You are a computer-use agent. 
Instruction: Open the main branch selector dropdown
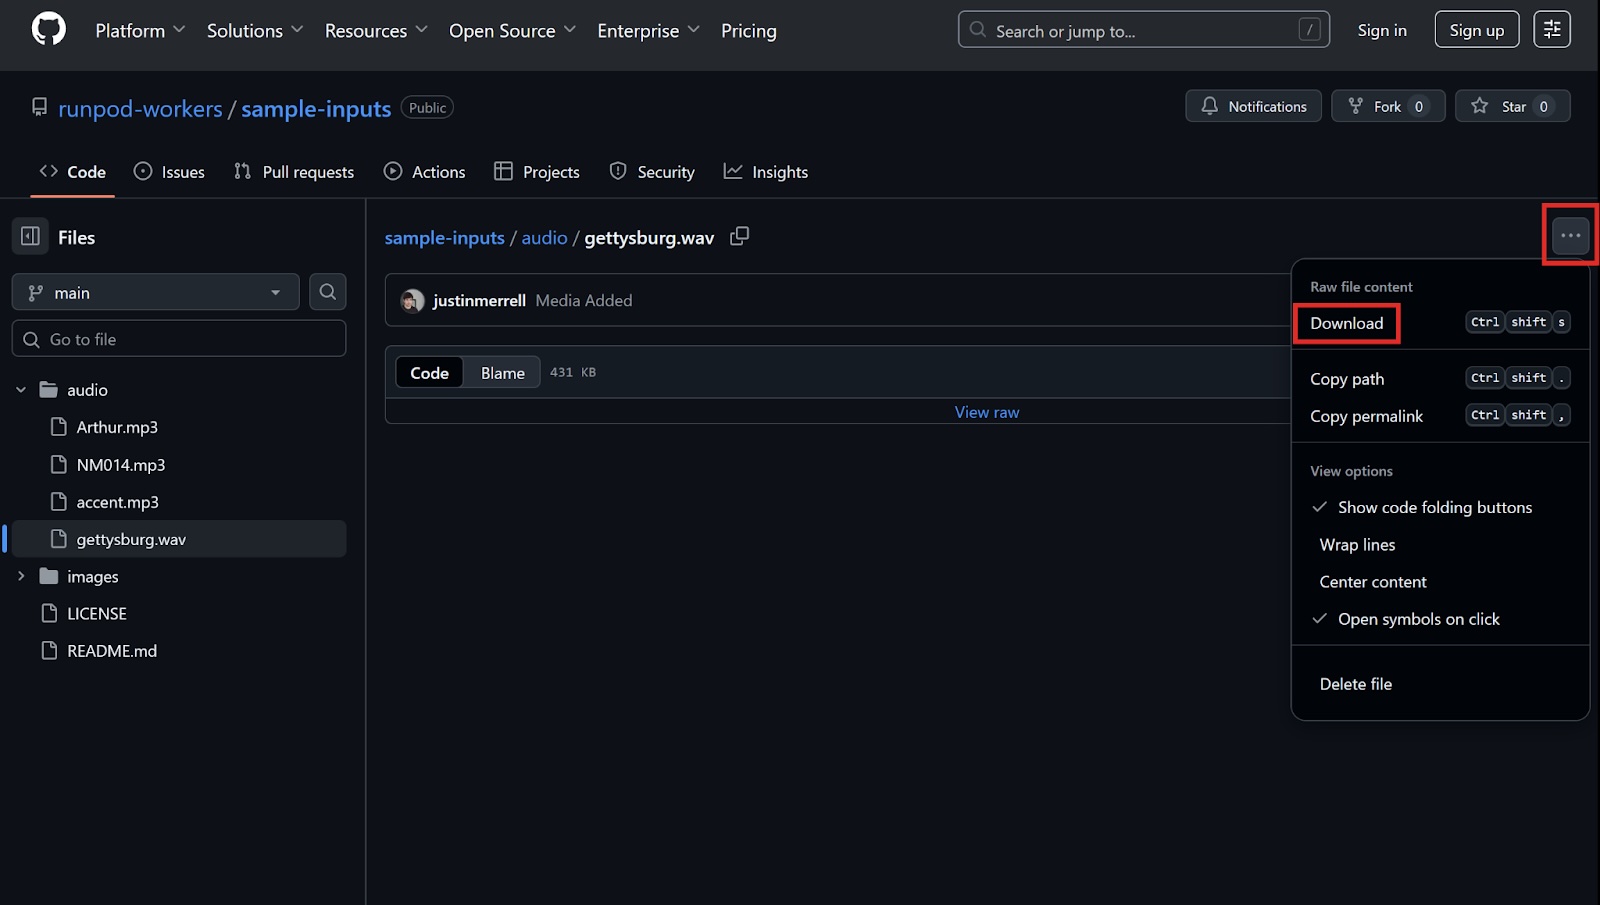(x=156, y=292)
